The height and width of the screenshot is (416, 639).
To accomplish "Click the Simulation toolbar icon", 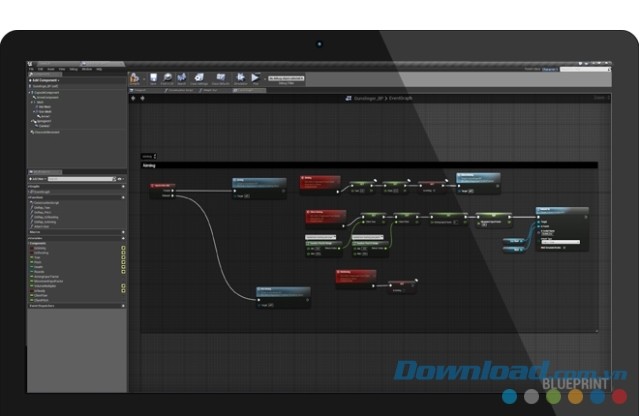I will [x=240, y=77].
